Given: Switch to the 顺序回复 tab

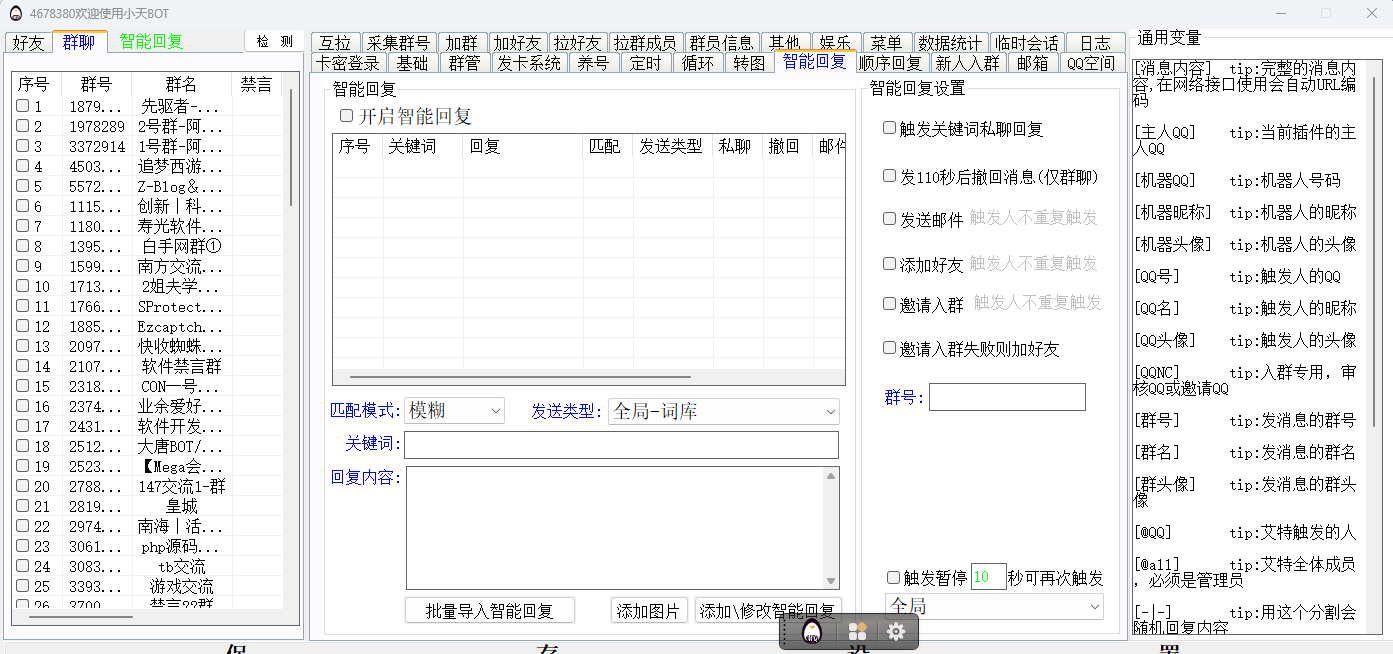Looking at the screenshot, I should coord(890,63).
